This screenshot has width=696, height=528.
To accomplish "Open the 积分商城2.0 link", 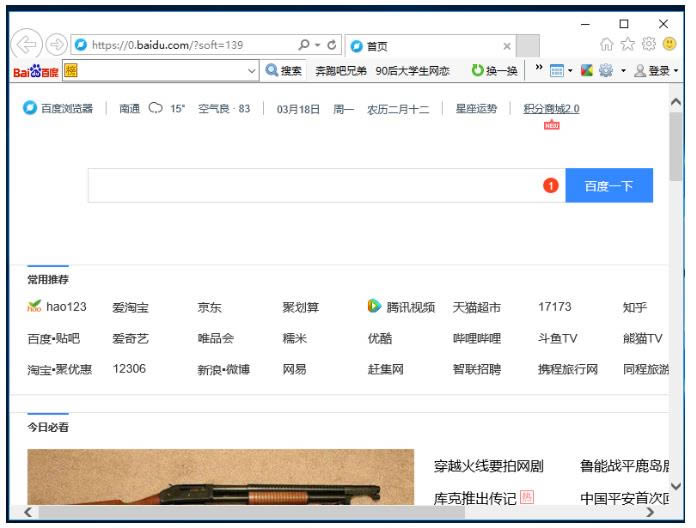I will click(551, 109).
